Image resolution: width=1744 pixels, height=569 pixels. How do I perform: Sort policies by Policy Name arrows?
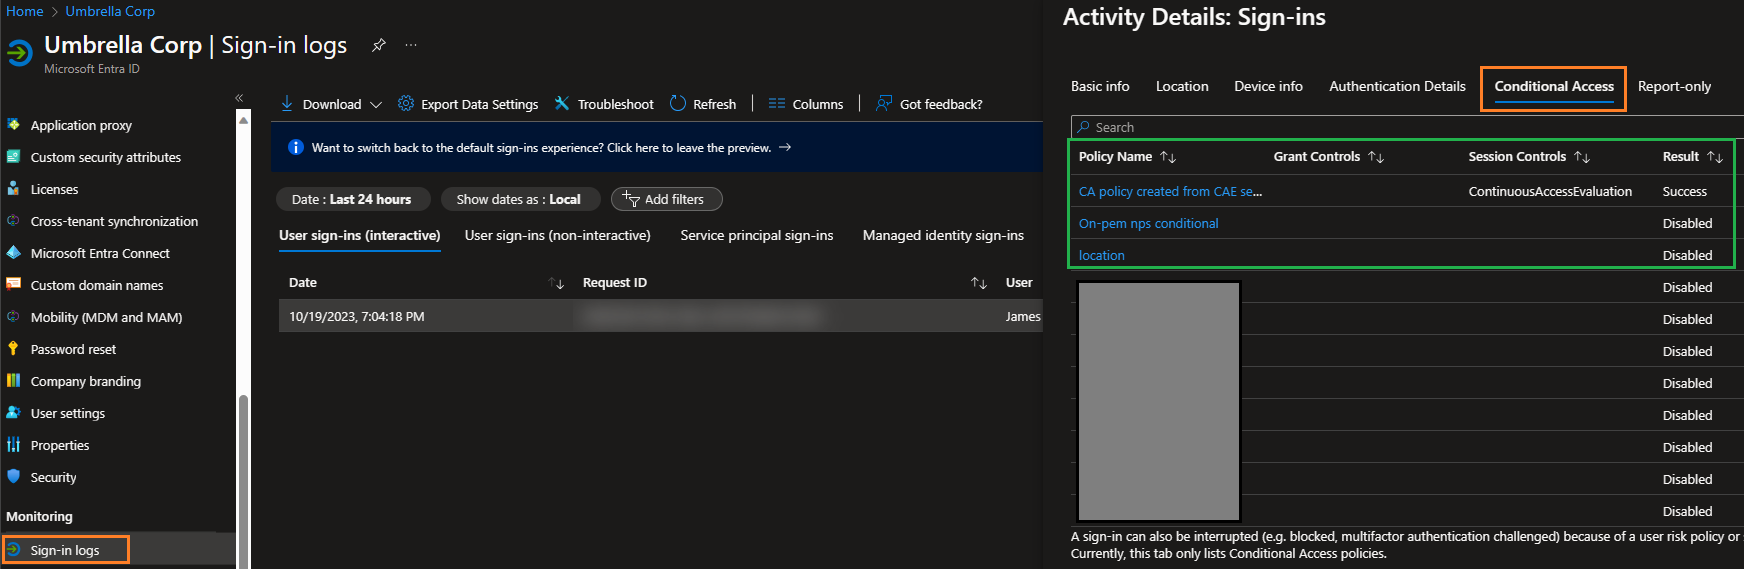pos(1168,157)
